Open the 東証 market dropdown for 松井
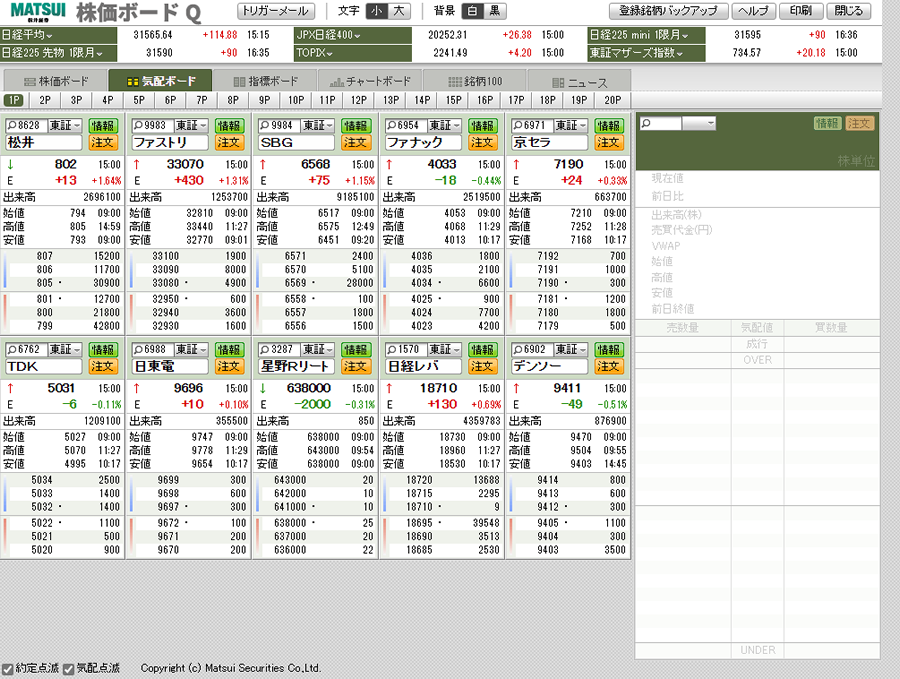 click(65, 126)
